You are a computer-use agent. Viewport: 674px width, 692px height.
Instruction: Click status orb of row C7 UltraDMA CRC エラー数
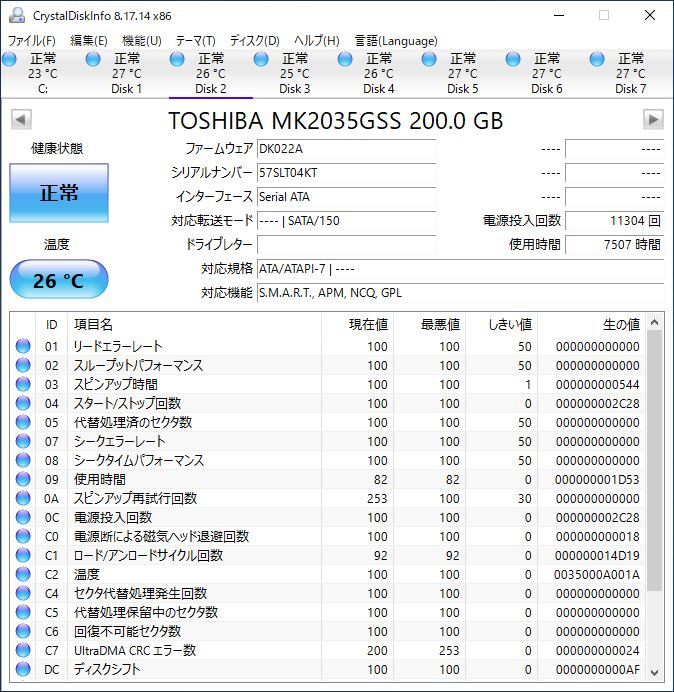coord(23,650)
